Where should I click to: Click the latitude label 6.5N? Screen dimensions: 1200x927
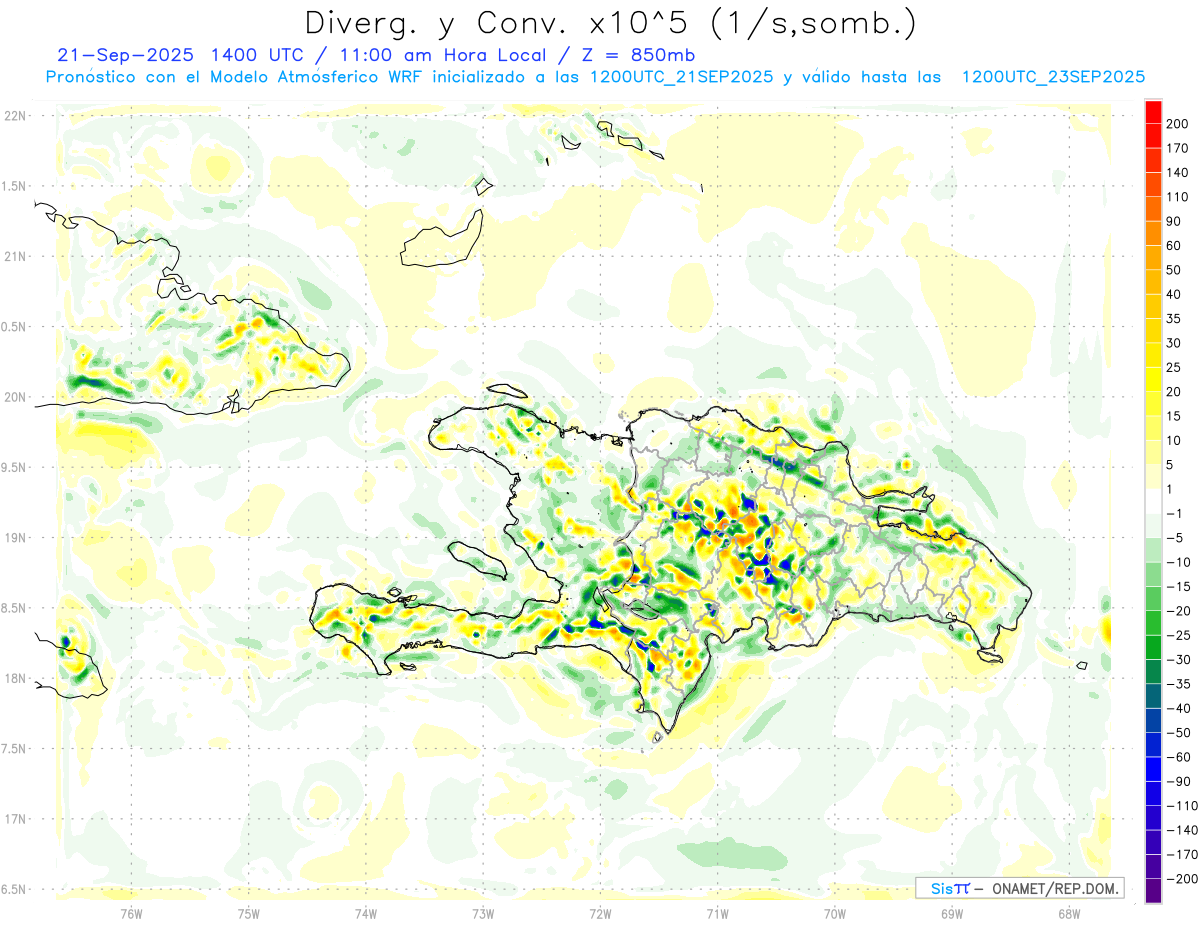(13, 889)
